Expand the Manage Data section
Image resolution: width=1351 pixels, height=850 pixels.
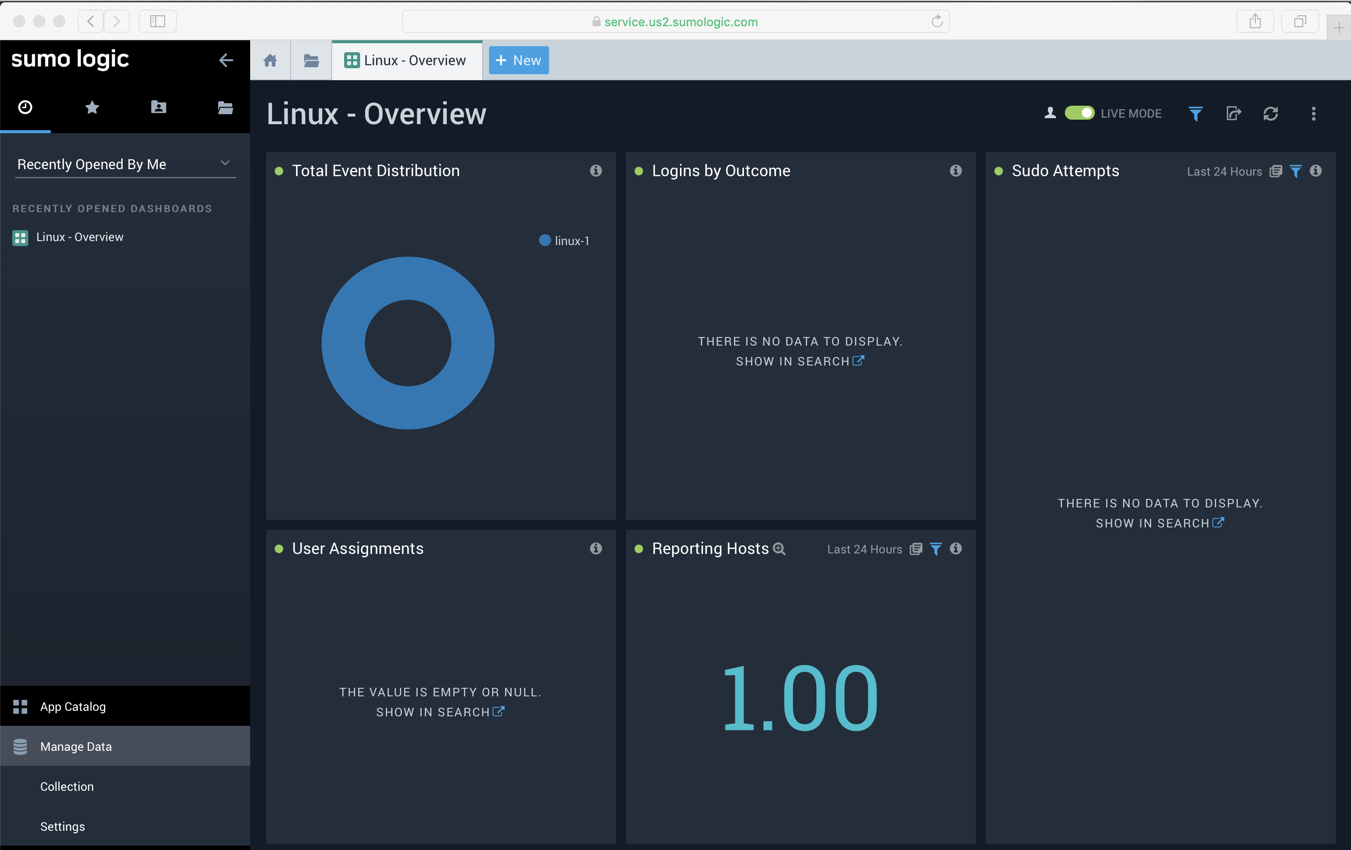tap(125, 746)
